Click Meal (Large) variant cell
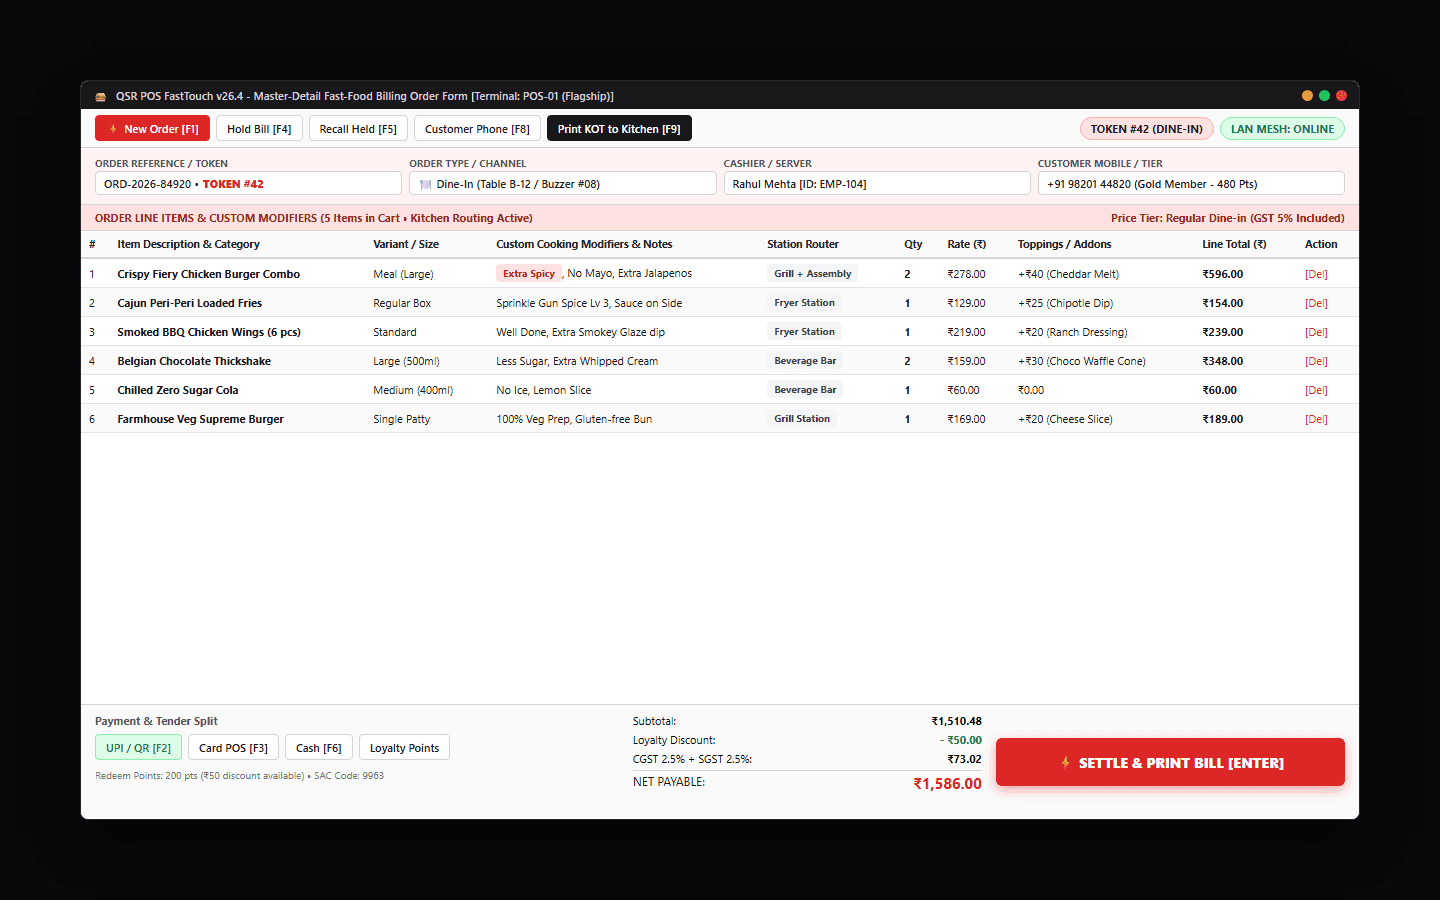The width and height of the screenshot is (1440, 900). click(403, 274)
